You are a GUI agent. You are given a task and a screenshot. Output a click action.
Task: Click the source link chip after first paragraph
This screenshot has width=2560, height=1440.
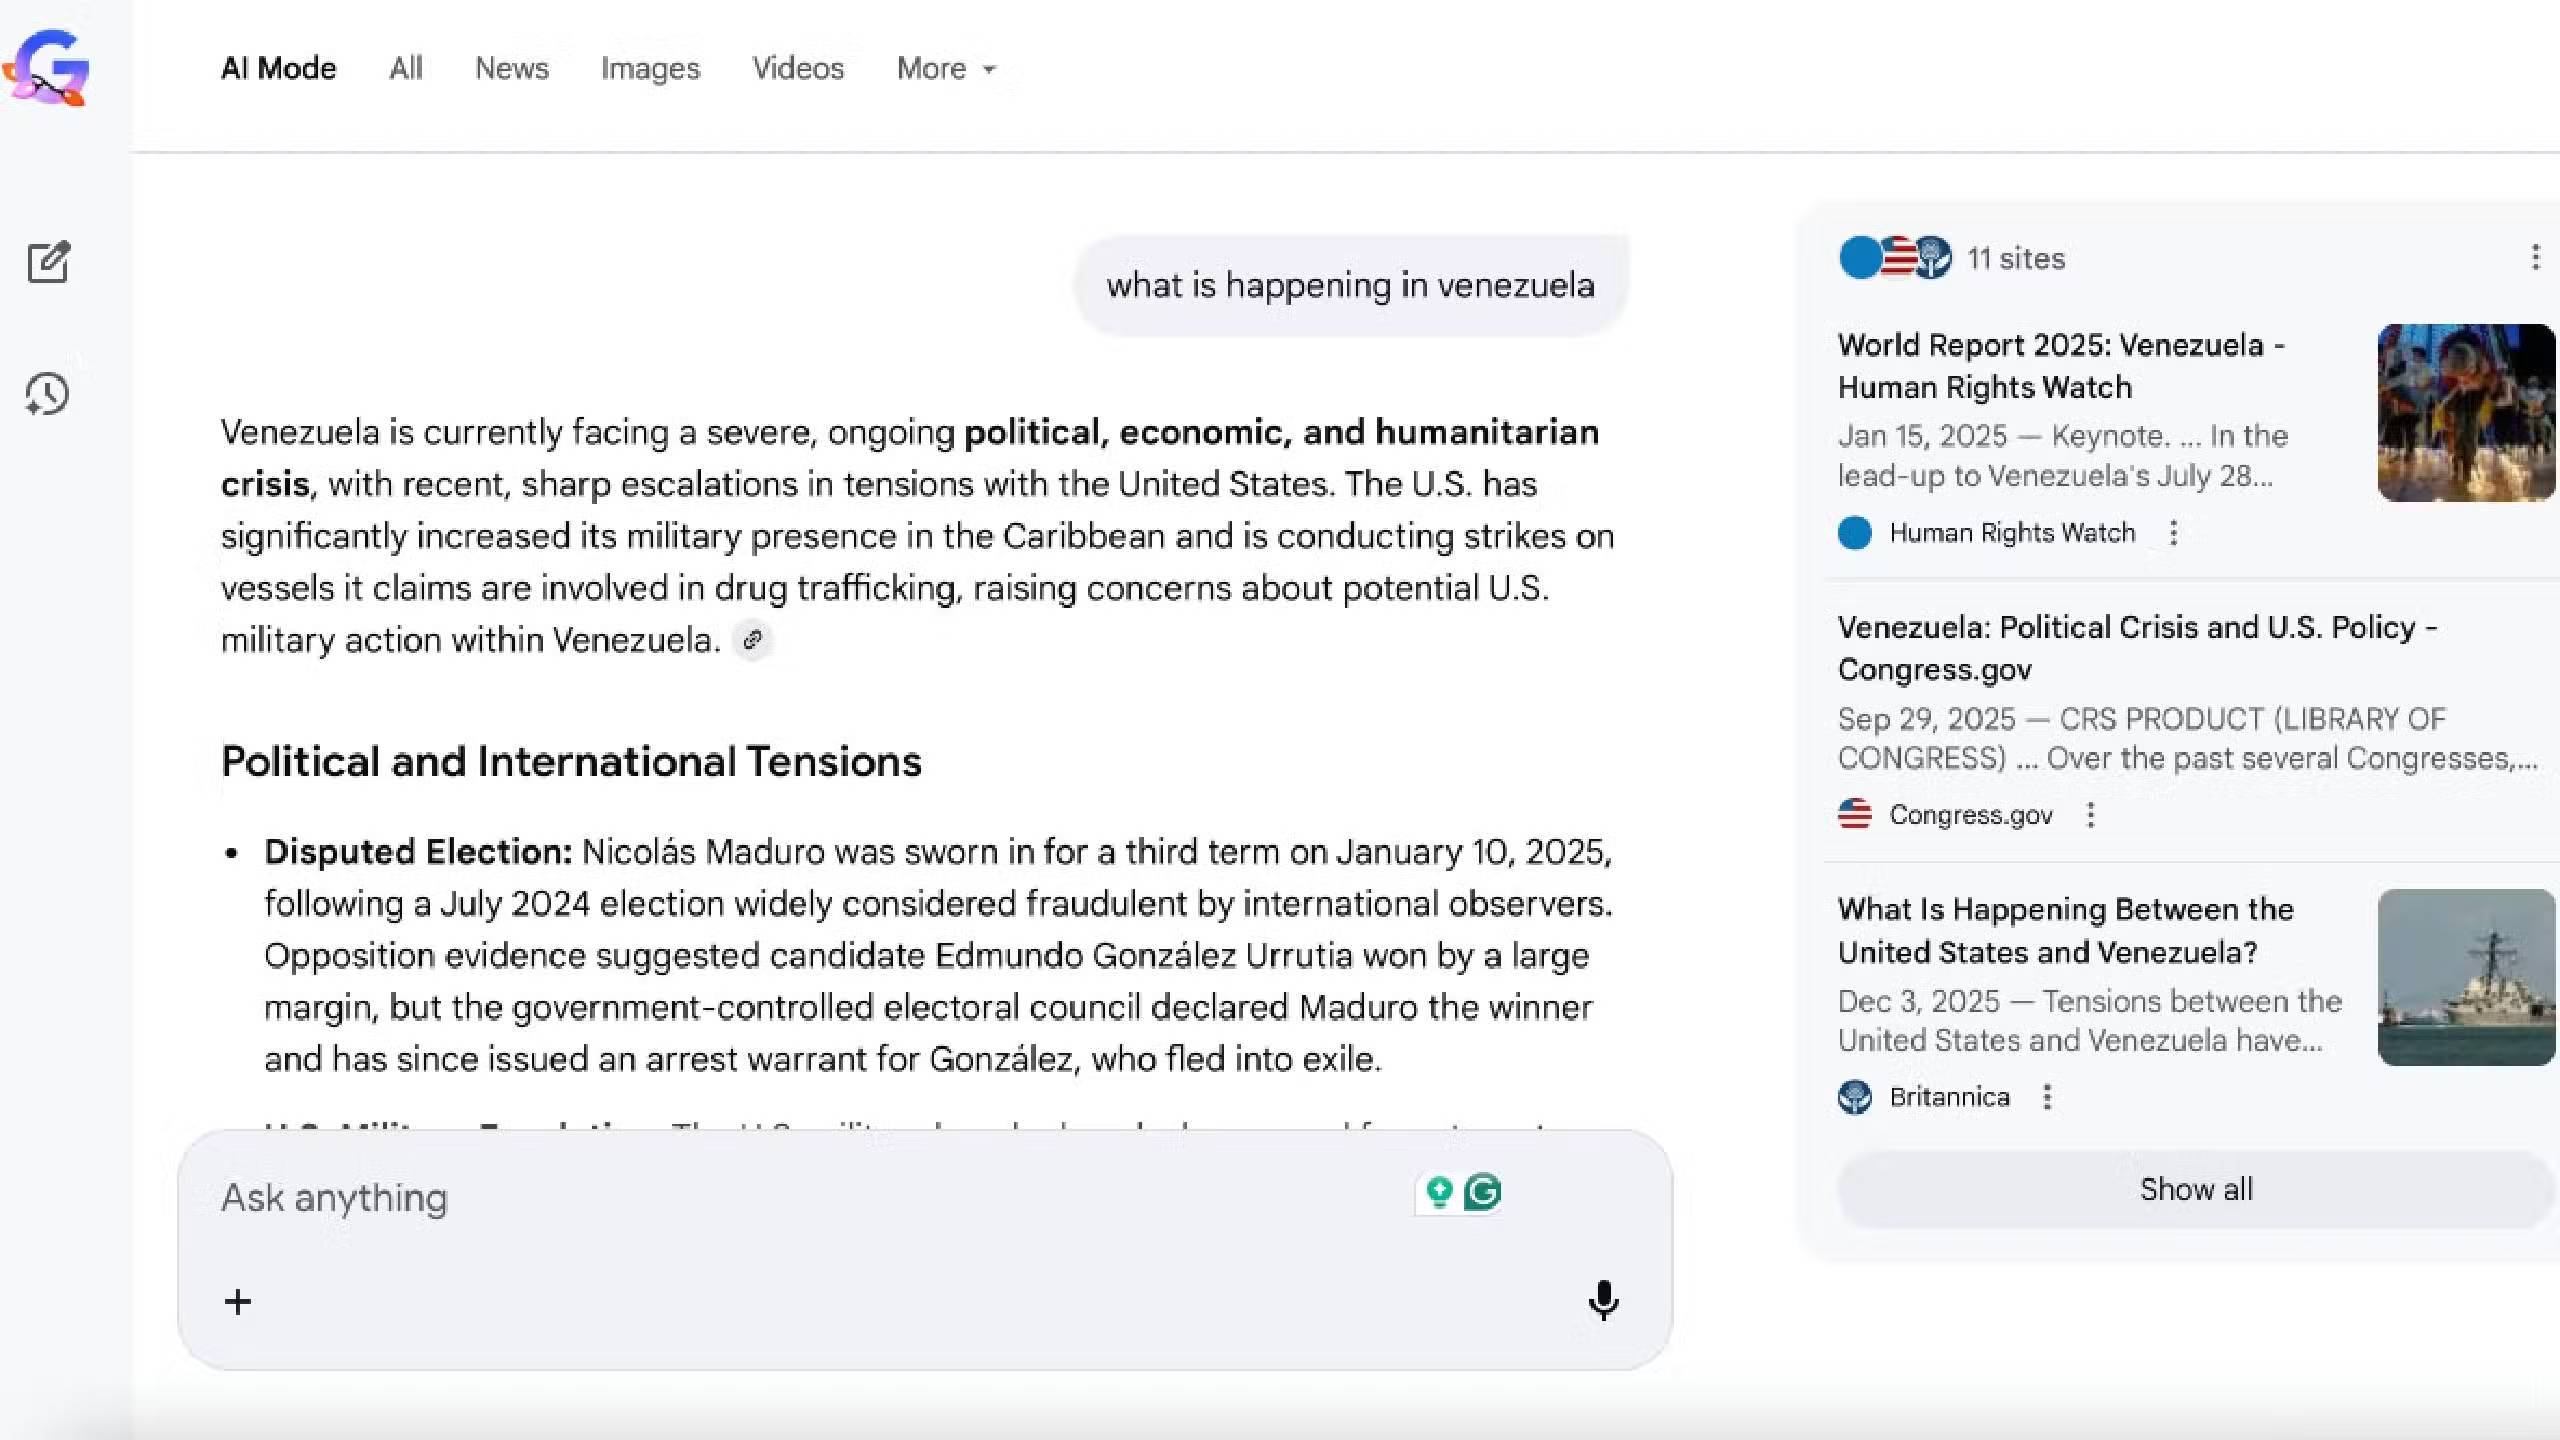(753, 640)
